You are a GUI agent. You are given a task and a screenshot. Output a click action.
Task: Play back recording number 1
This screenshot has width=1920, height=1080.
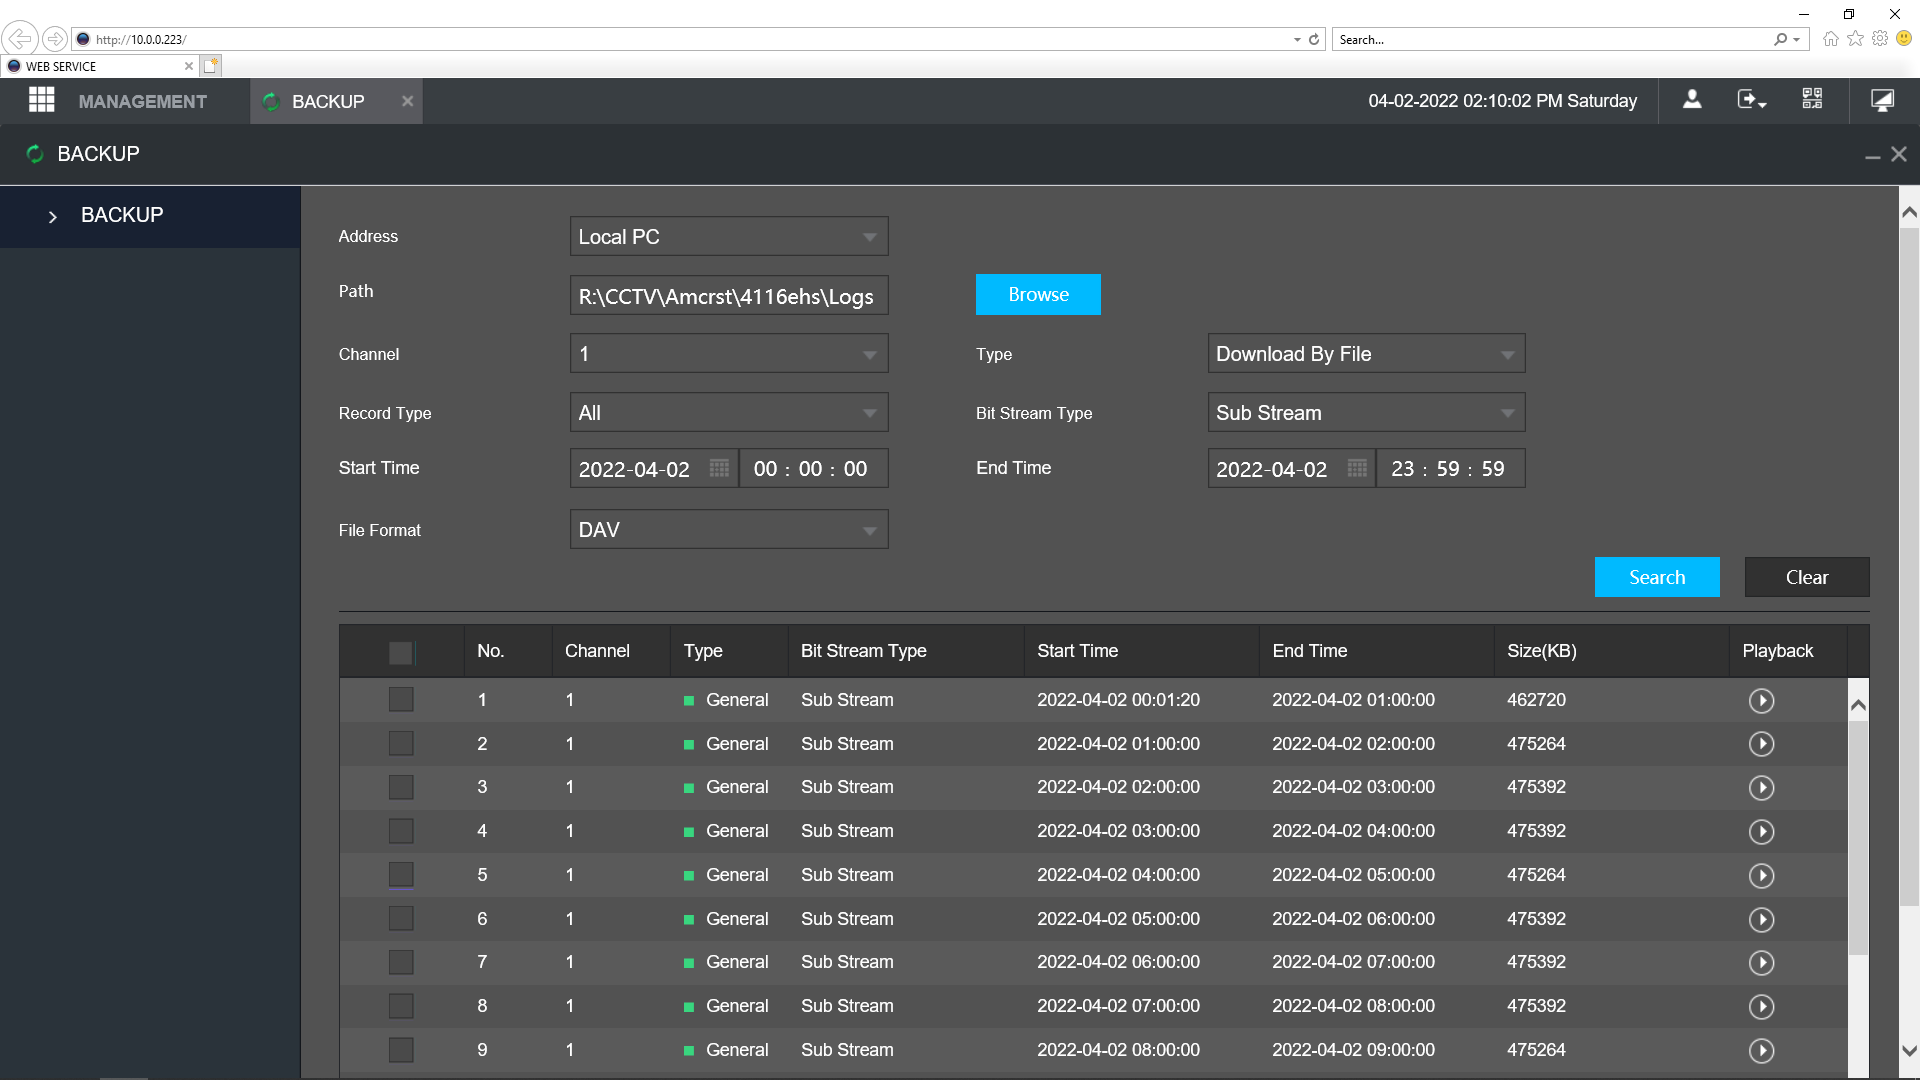pos(1761,701)
